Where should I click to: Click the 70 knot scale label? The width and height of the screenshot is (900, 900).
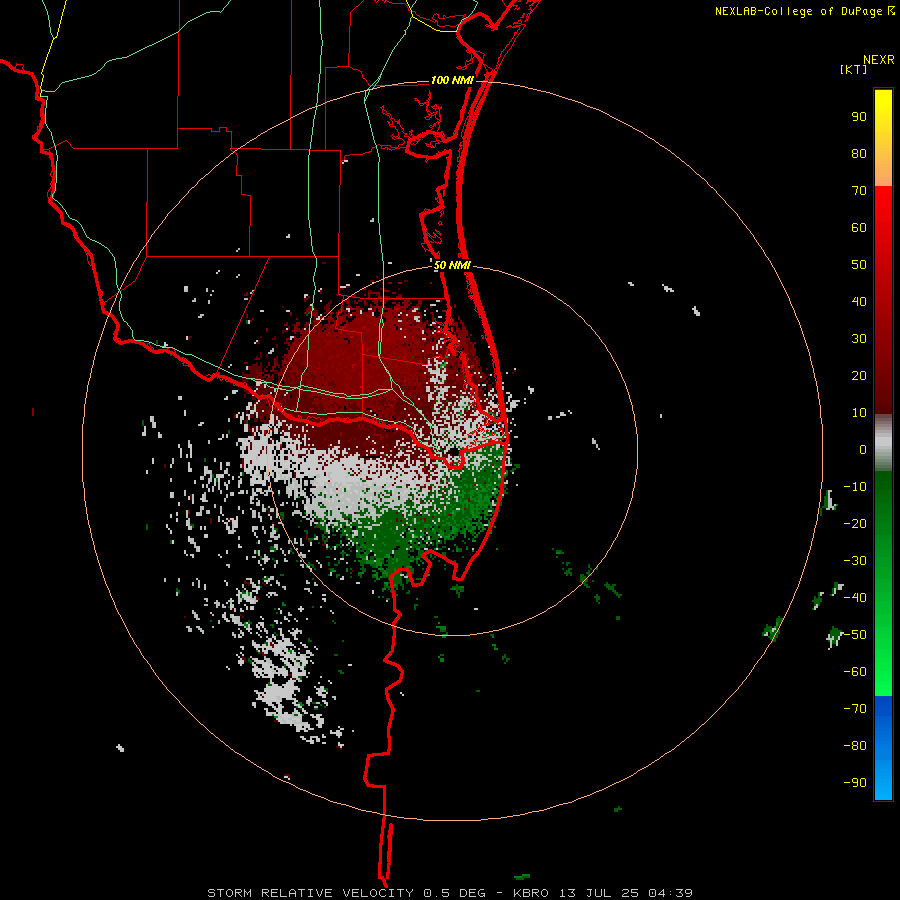[859, 191]
